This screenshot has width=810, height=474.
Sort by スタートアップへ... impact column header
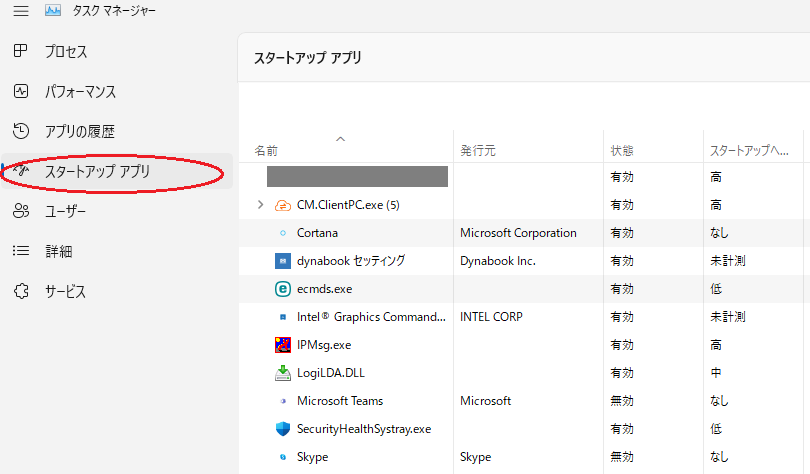pyautogui.click(x=749, y=151)
